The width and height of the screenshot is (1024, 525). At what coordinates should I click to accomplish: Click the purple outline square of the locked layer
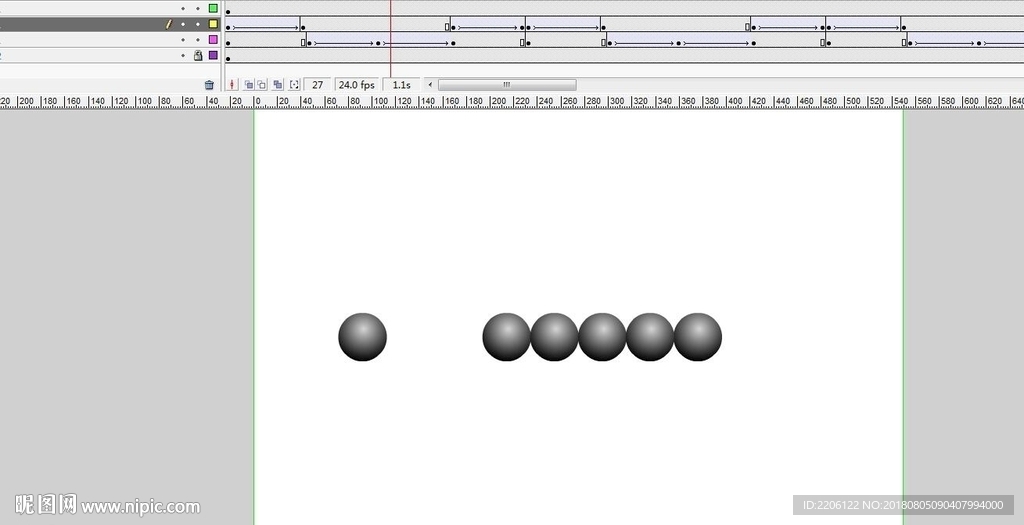click(x=213, y=56)
